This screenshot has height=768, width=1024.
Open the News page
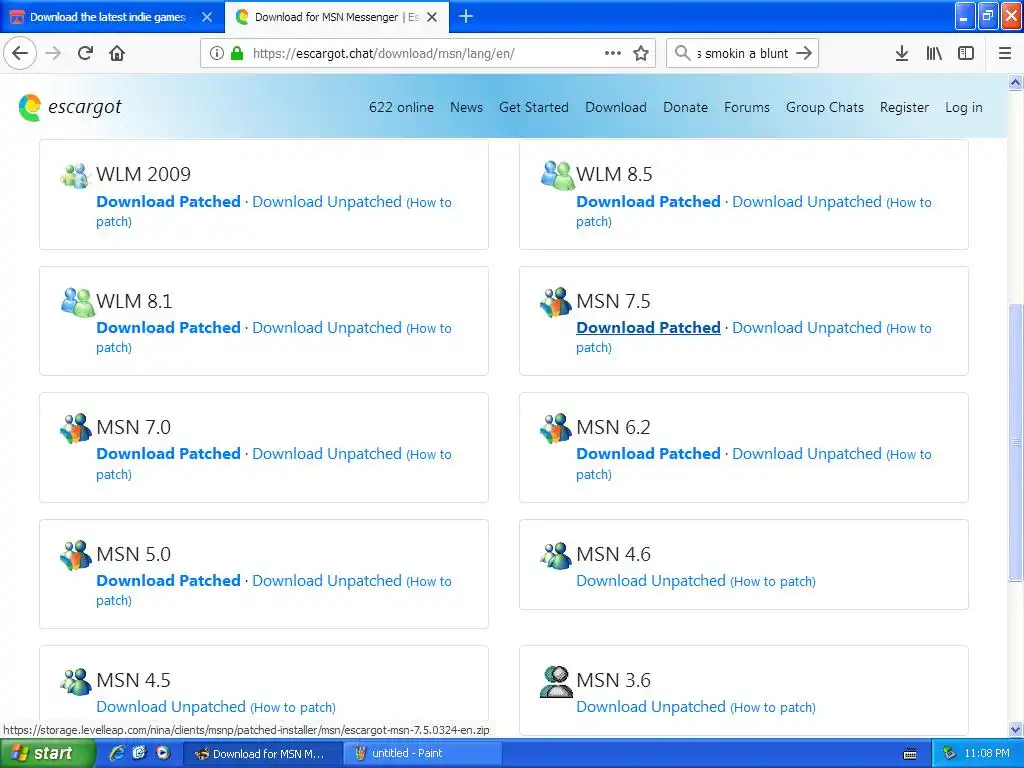point(466,107)
